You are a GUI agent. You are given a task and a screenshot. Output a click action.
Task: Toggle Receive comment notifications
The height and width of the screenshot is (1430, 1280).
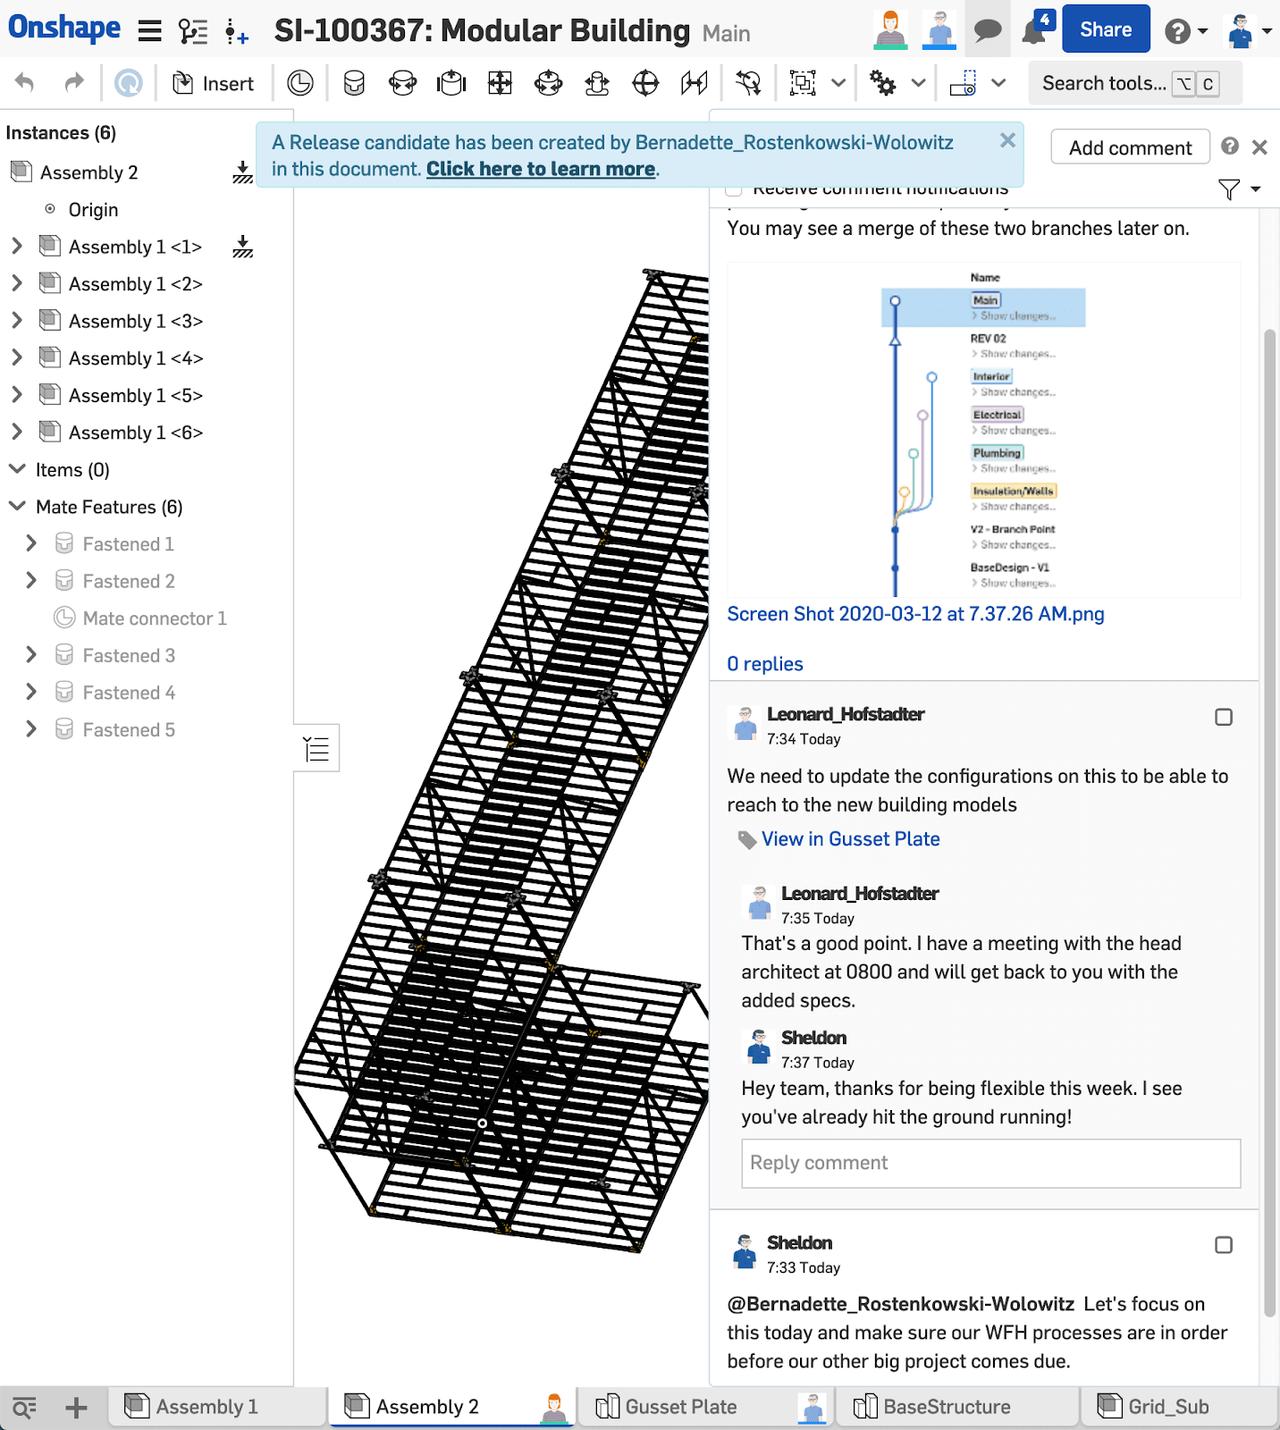coord(734,187)
